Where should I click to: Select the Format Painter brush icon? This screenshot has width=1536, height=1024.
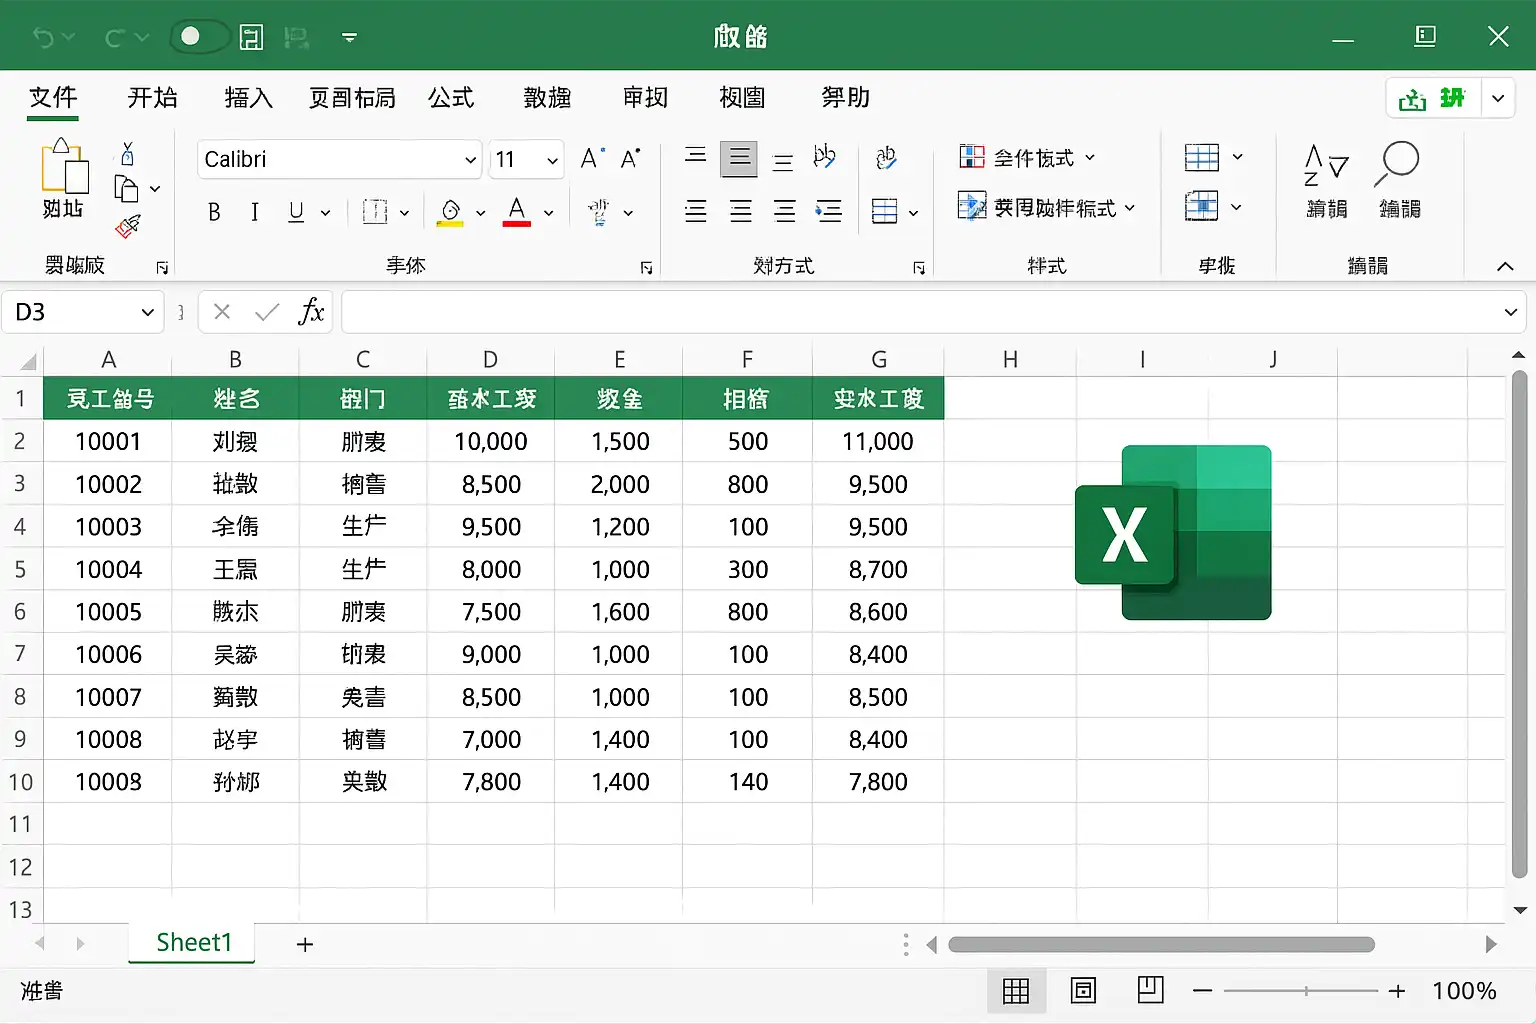(127, 227)
